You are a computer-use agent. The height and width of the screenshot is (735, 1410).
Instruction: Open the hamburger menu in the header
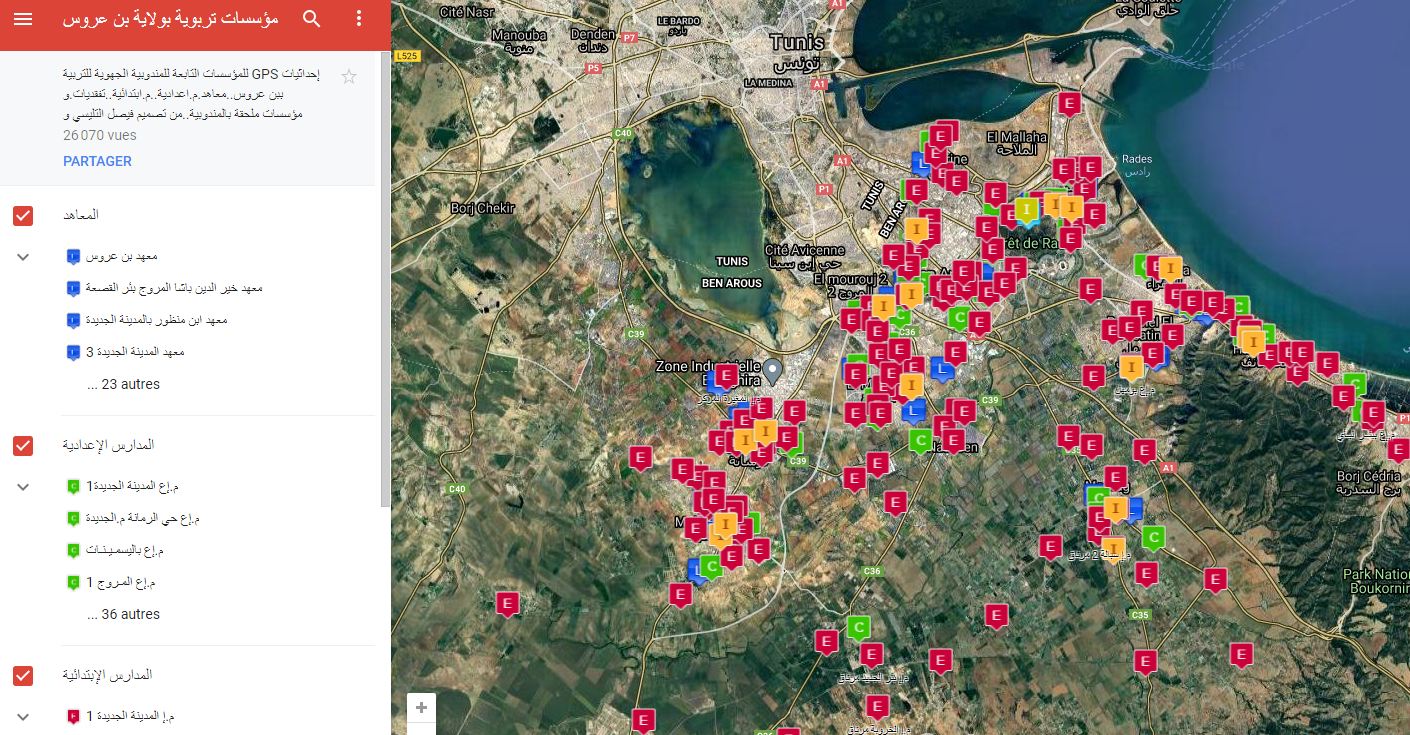click(x=23, y=20)
